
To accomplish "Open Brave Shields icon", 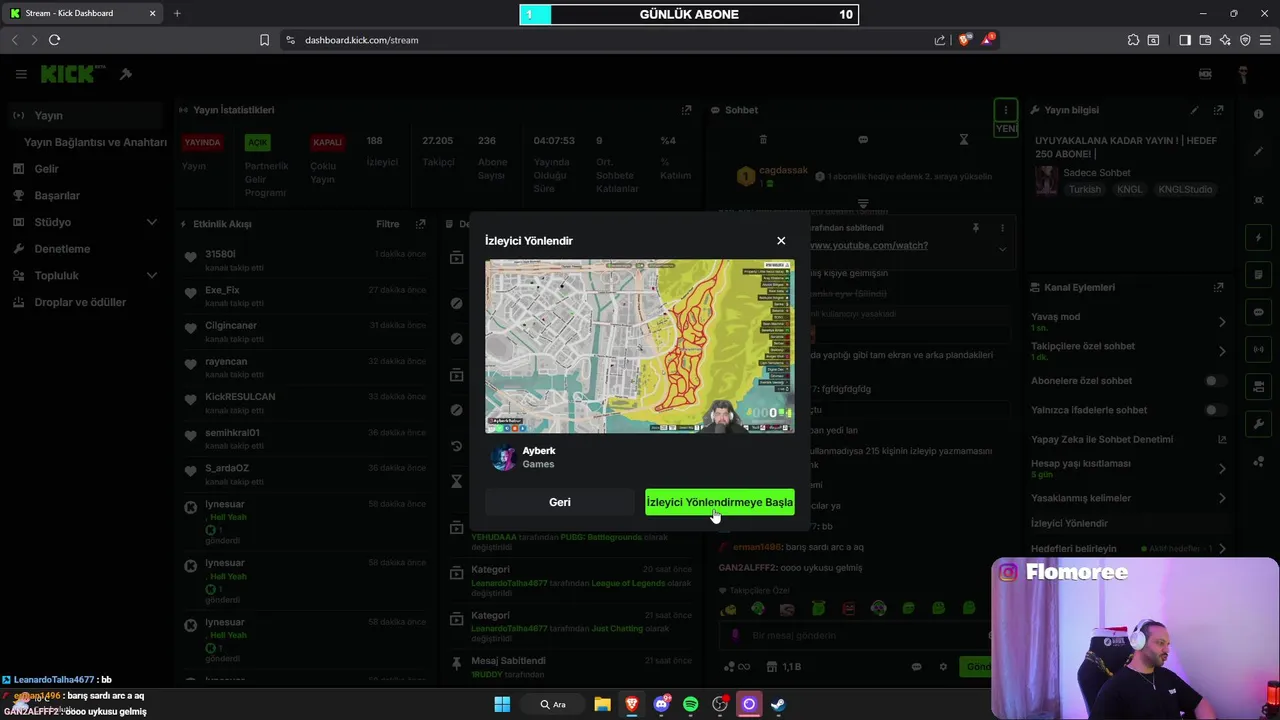I will (x=964, y=40).
